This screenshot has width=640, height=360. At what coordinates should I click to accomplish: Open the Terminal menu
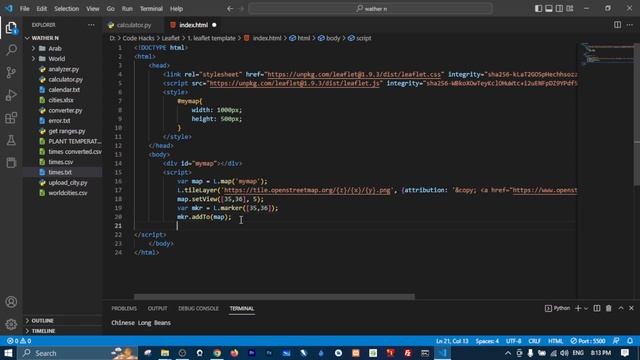151,9
